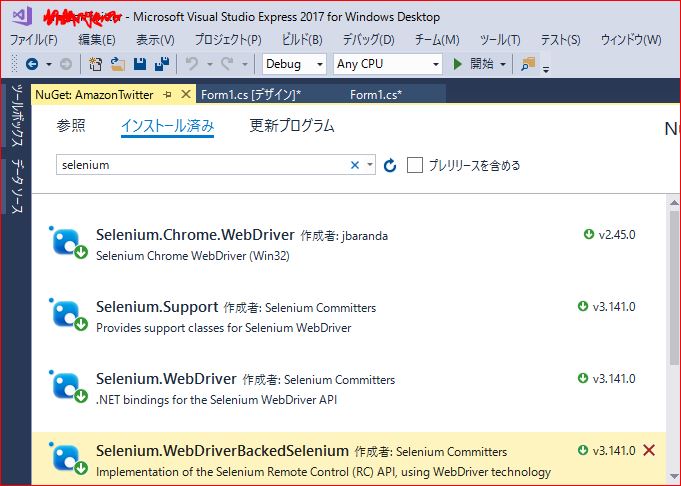Refresh the NuGet package list
The height and width of the screenshot is (486, 681).
(x=390, y=165)
